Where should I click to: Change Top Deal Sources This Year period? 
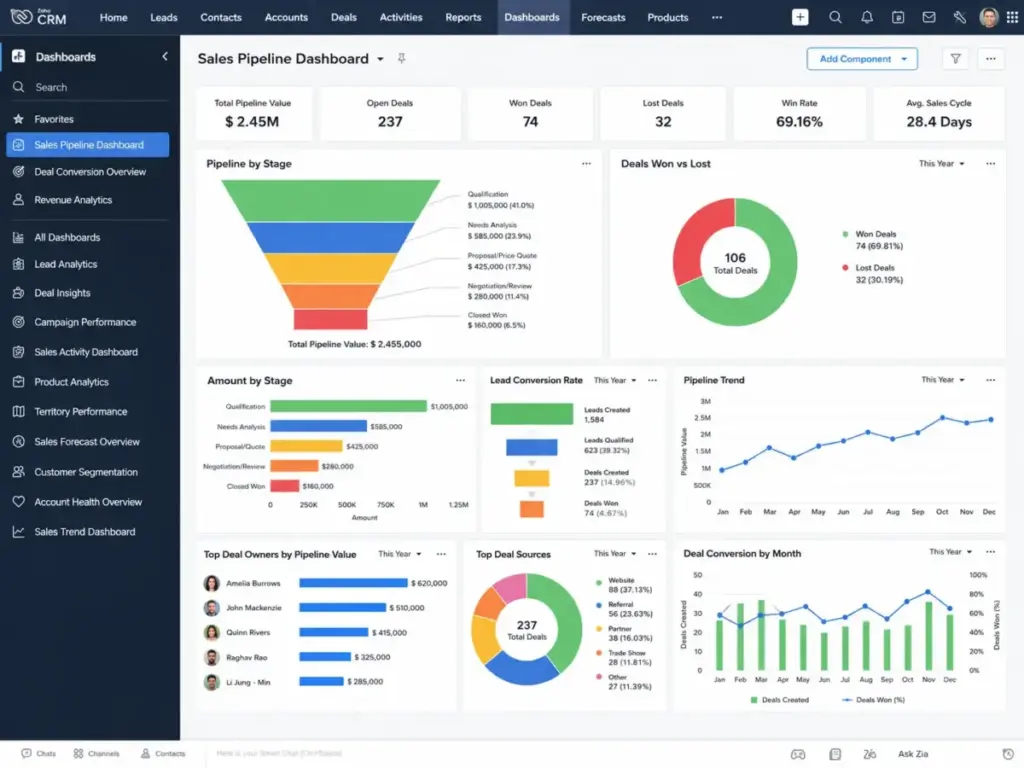(615, 553)
